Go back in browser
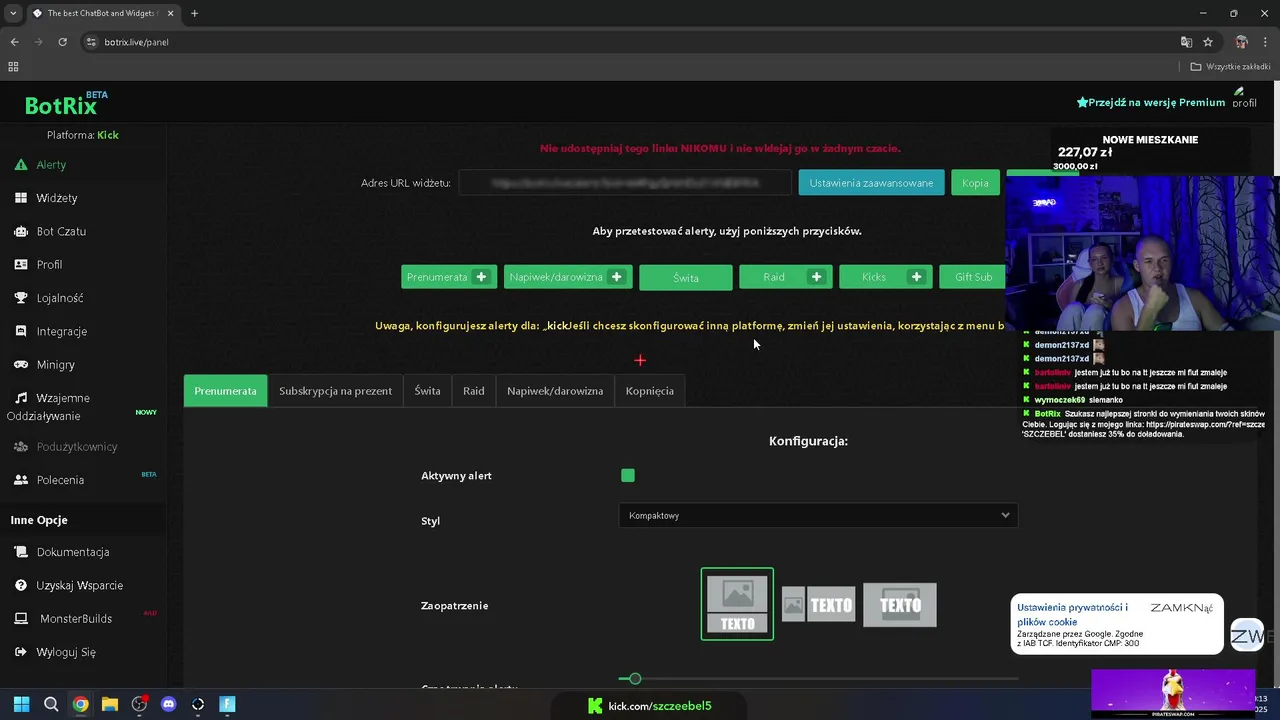The height and width of the screenshot is (720, 1280). (x=14, y=42)
